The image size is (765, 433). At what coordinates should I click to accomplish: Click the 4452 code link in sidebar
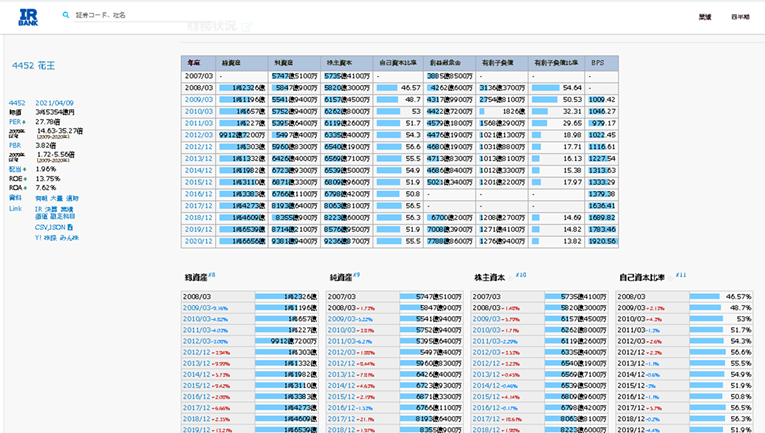click(17, 103)
